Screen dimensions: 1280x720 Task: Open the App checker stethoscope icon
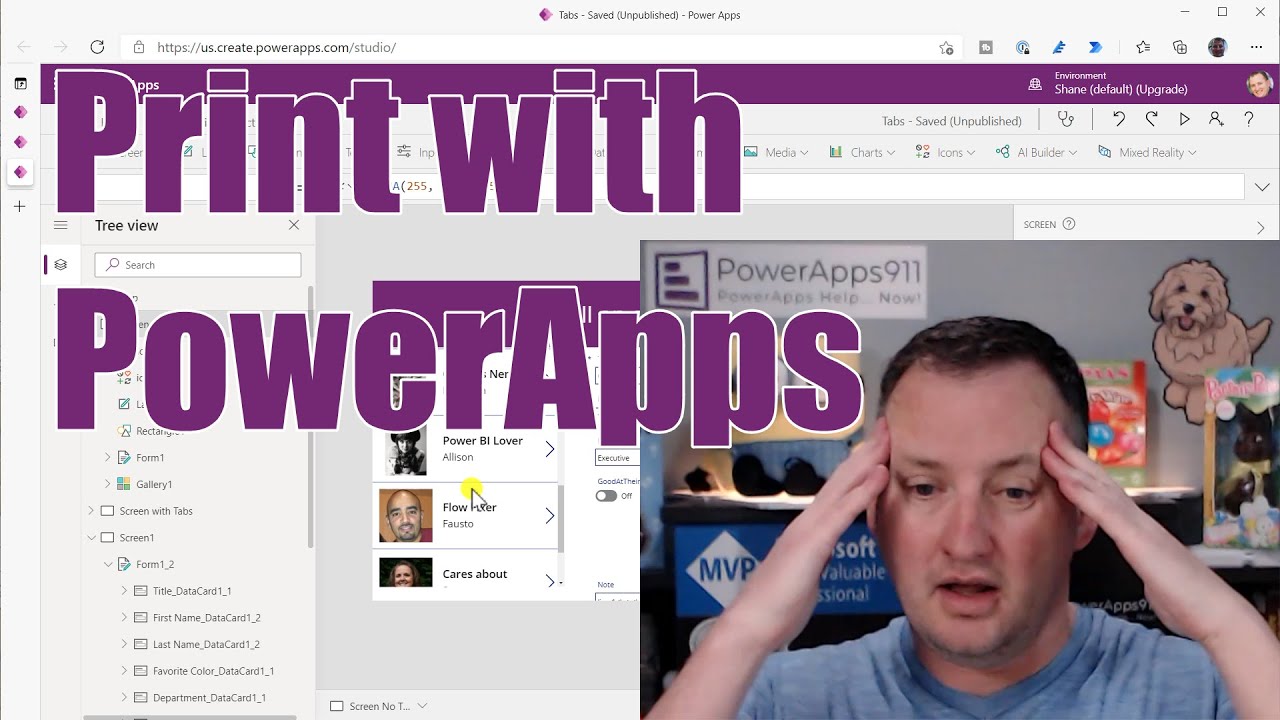pos(1065,119)
